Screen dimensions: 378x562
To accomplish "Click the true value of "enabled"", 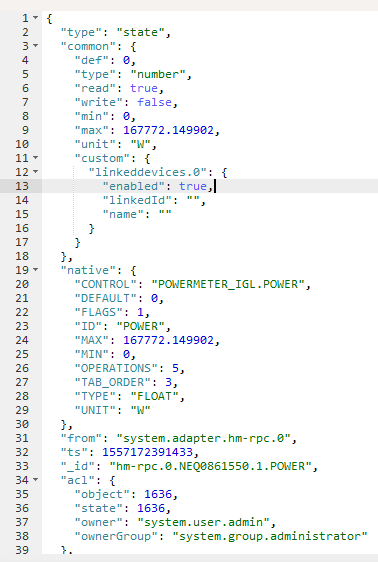I will tap(193, 186).
